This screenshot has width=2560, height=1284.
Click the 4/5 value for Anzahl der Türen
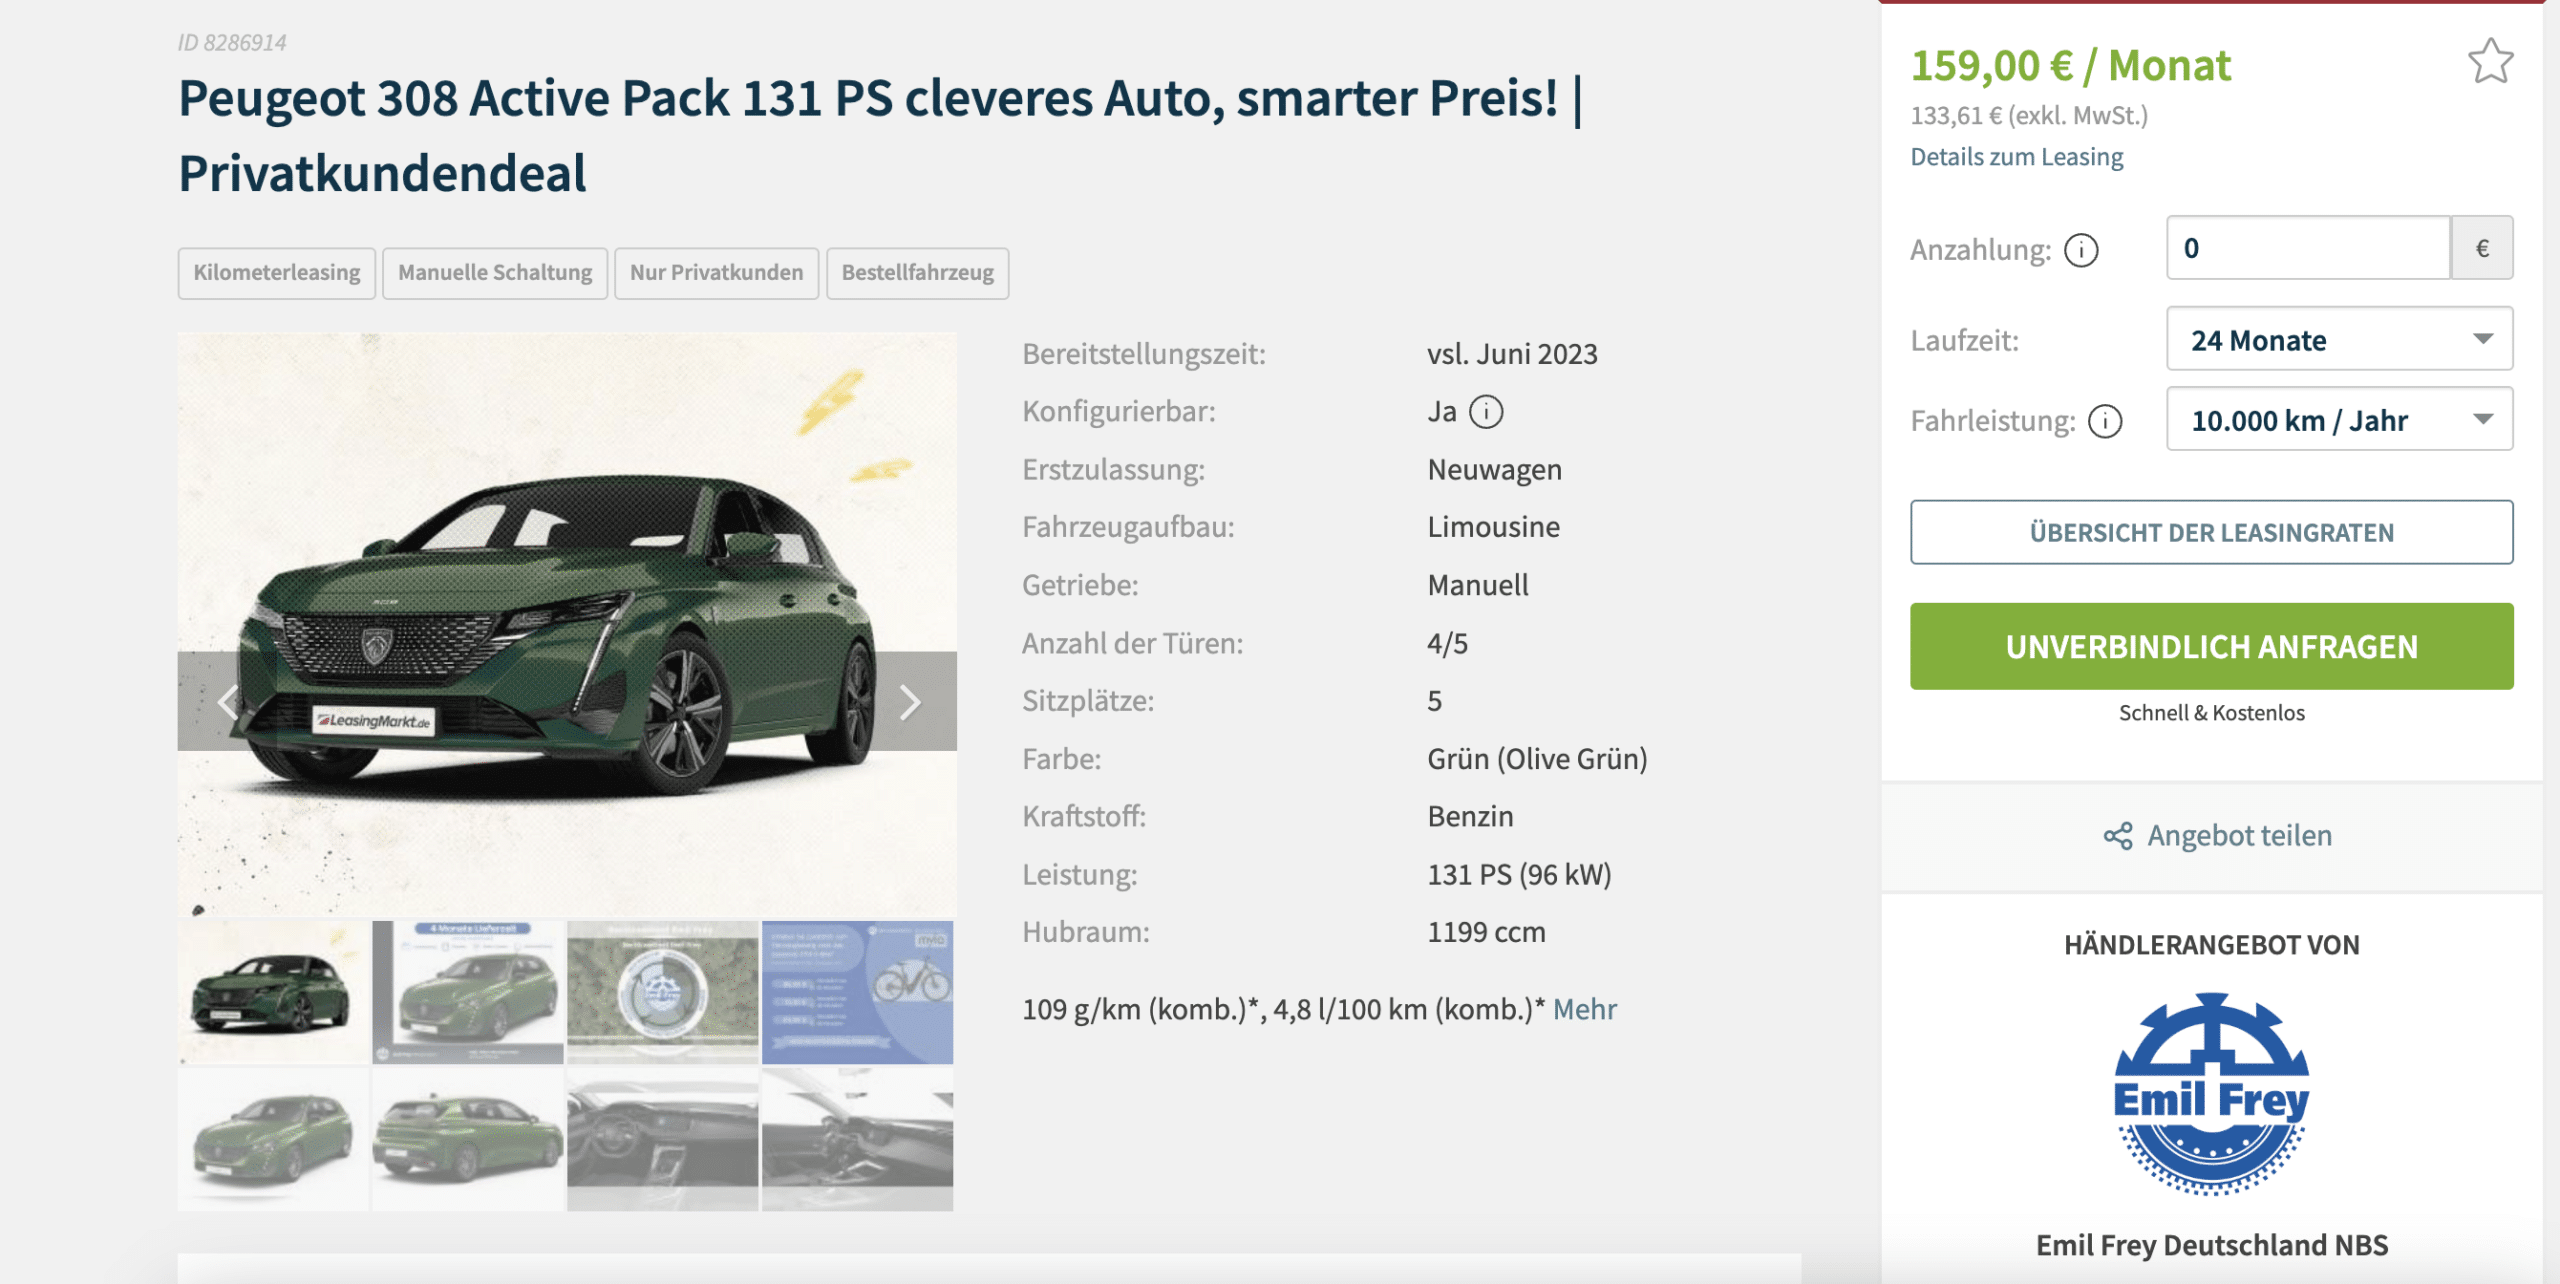click(x=1447, y=644)
